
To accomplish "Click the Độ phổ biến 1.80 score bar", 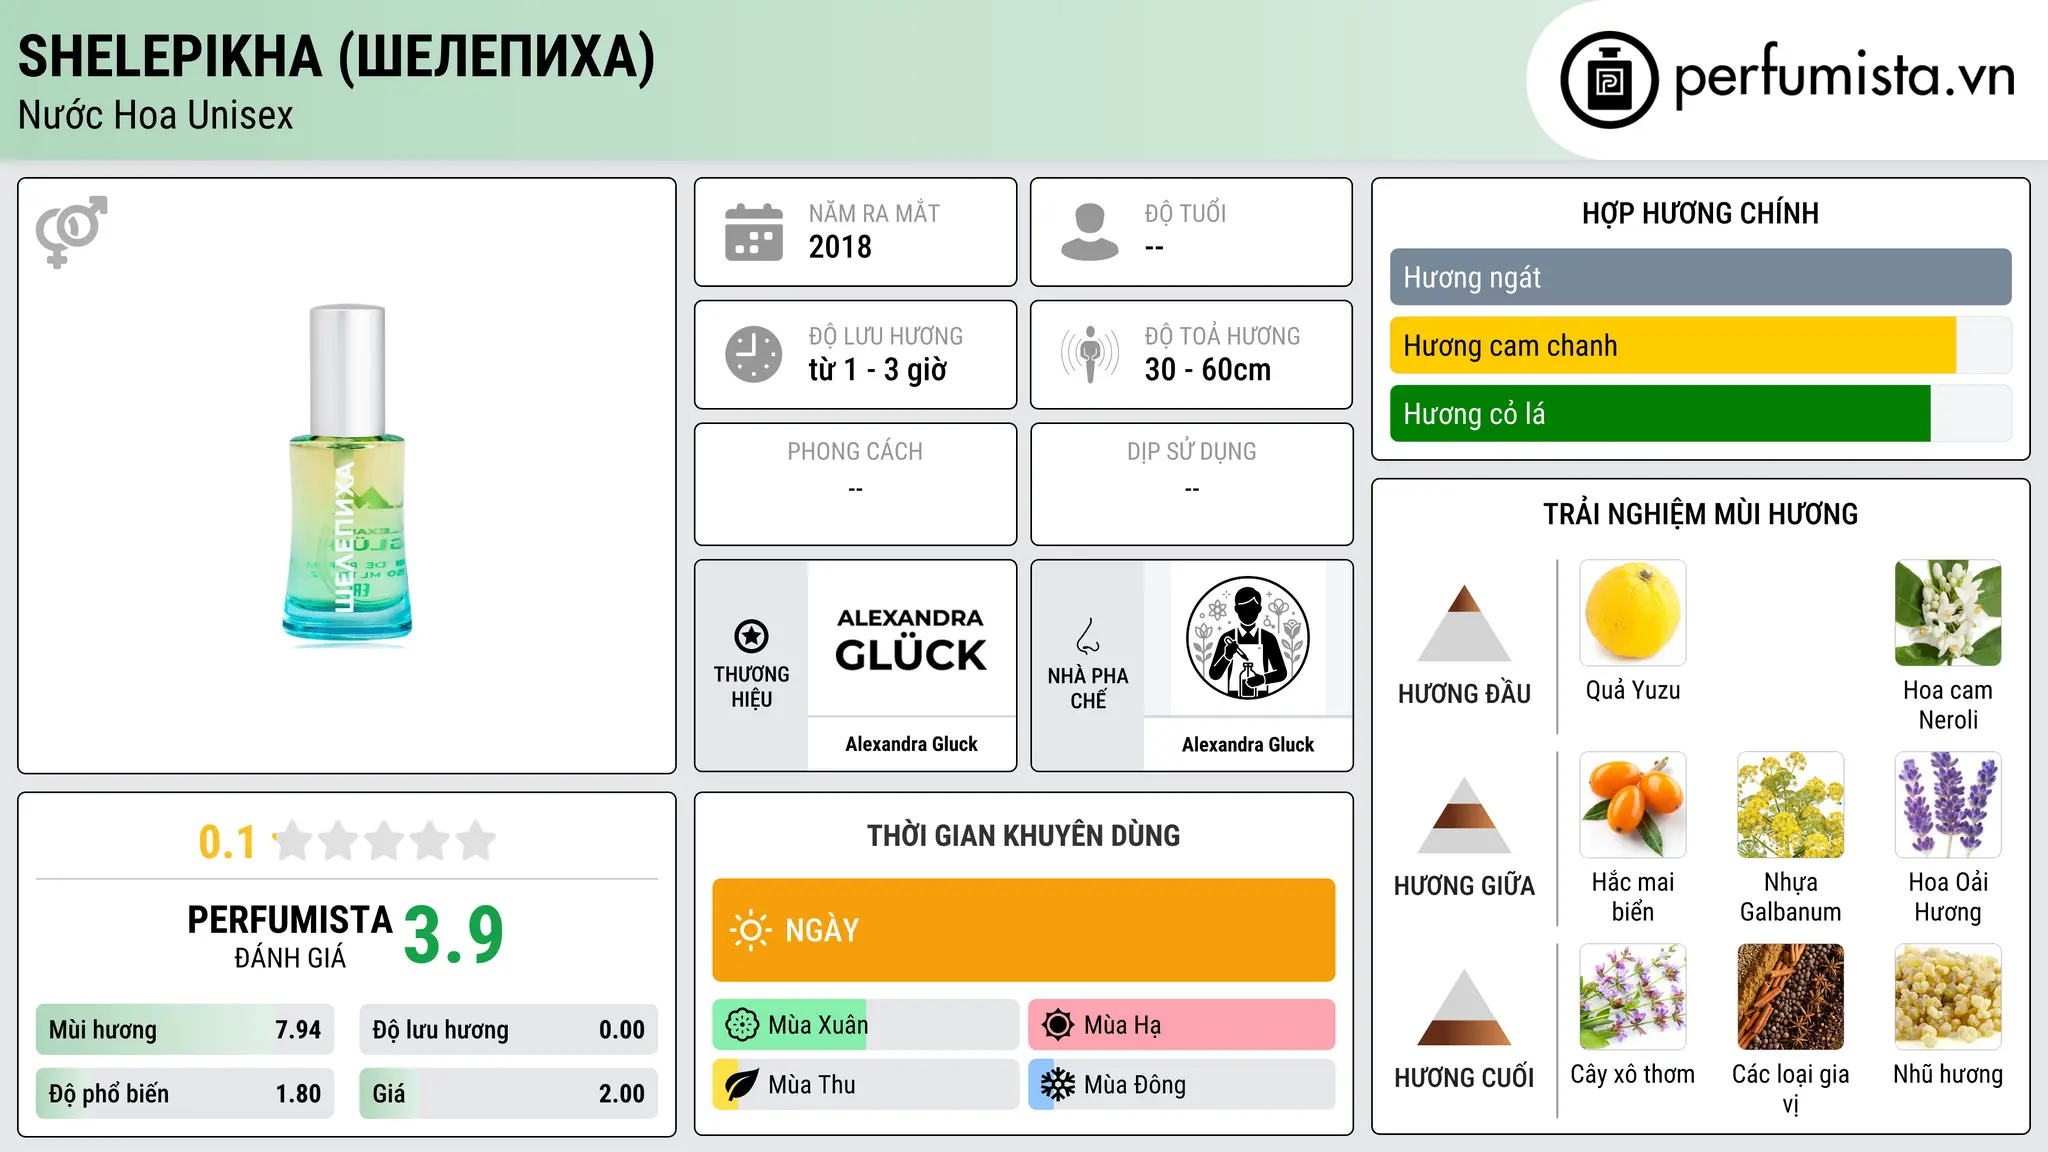I will pyautogui.click(x=185, y=1093).
